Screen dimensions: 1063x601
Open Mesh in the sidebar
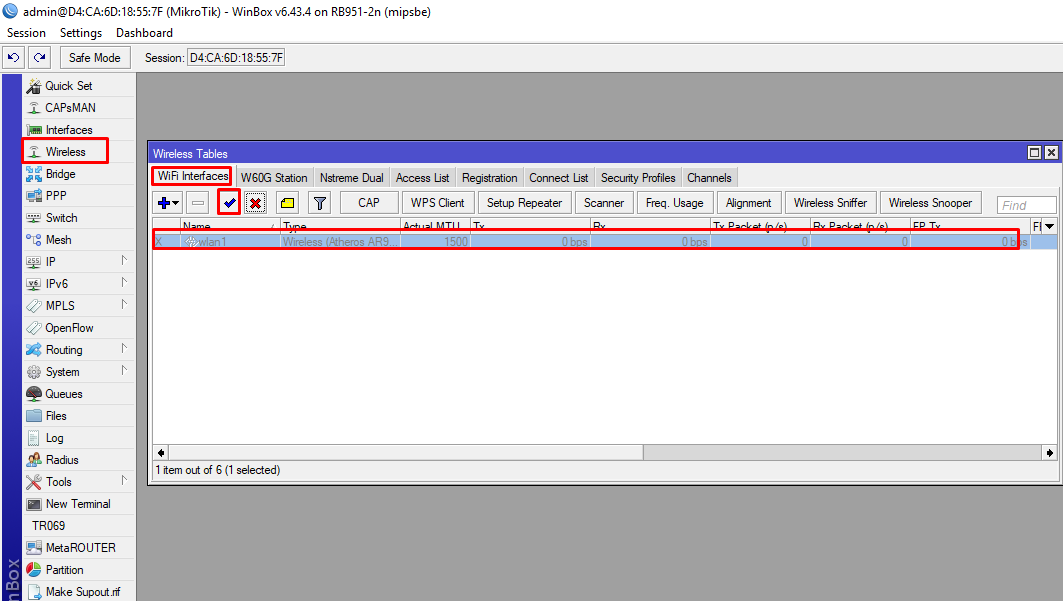(x=79, y=240)
